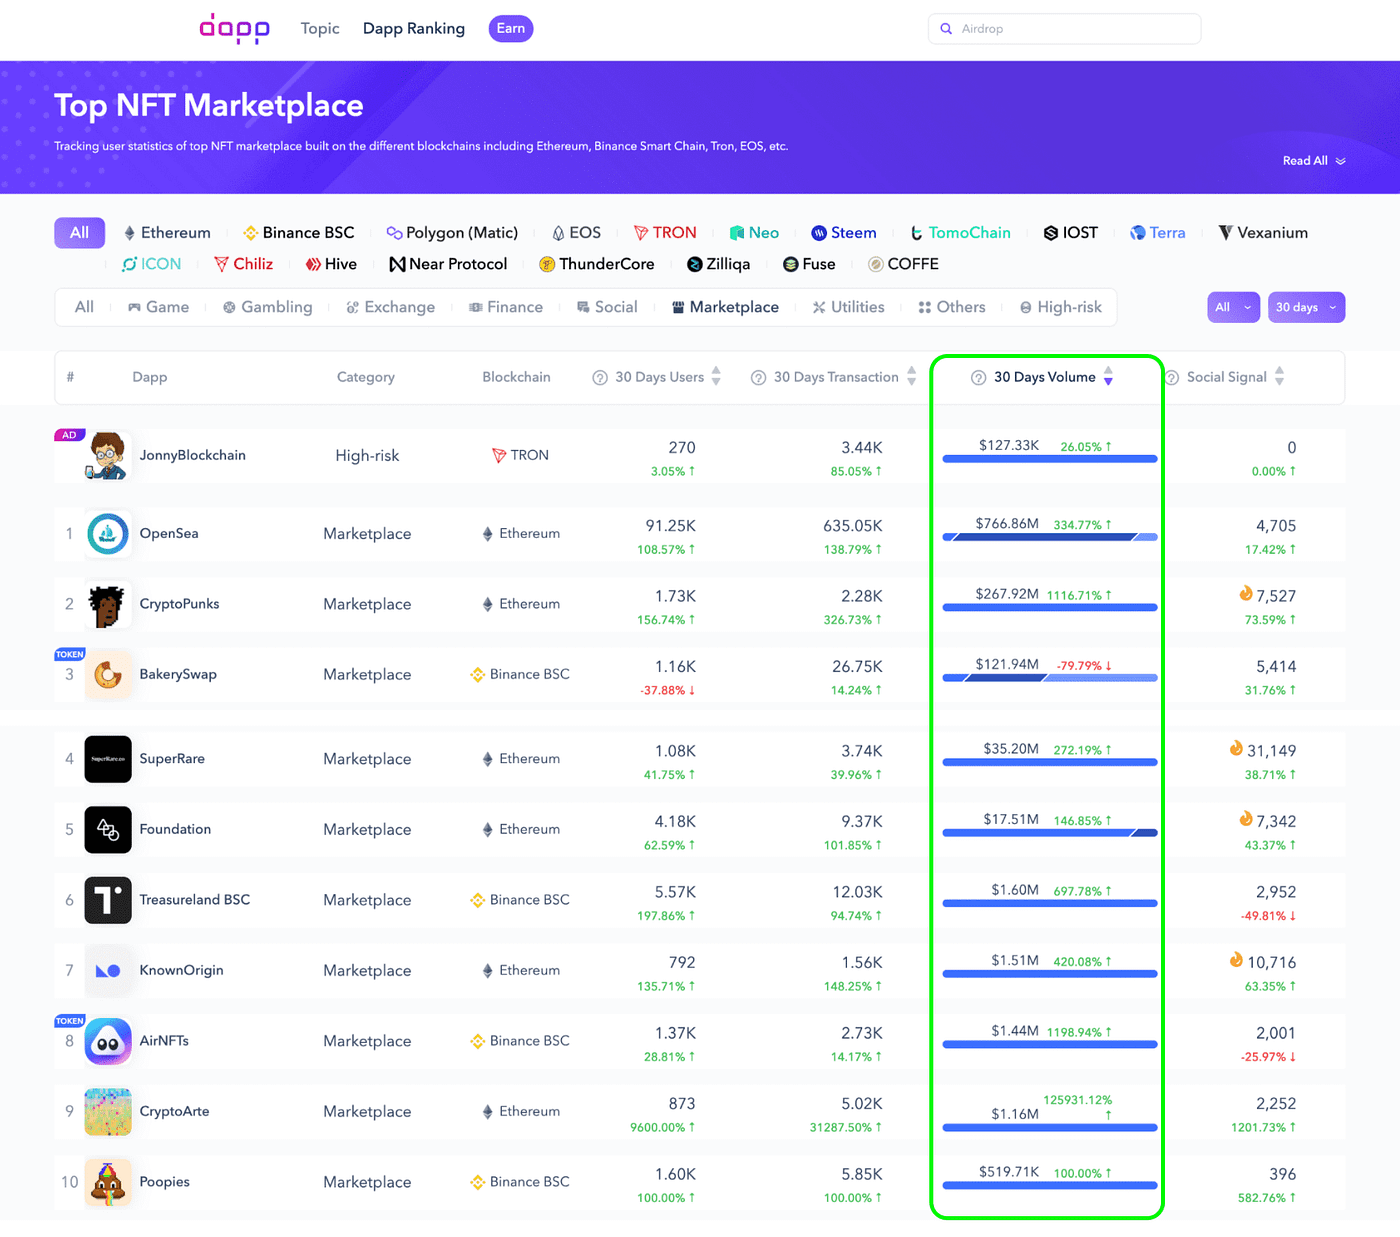Screen dimensions: 1400x1237
Task: Open the KnownOrigin logo icon
Action: click(108, 971)
